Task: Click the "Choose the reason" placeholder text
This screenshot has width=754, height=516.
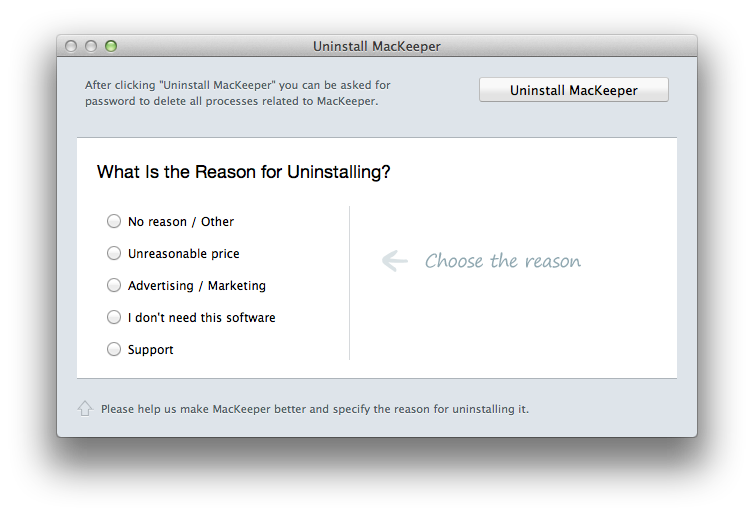Action: tap(502, 261)
